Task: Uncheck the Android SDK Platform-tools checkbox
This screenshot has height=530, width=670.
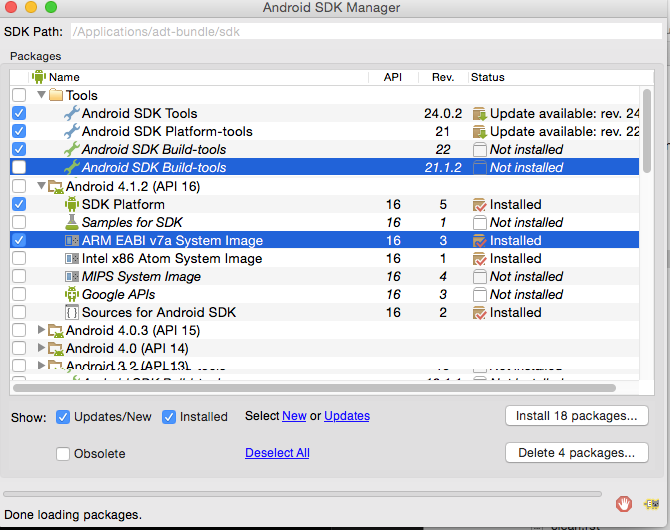Action: tap(19, 131)
